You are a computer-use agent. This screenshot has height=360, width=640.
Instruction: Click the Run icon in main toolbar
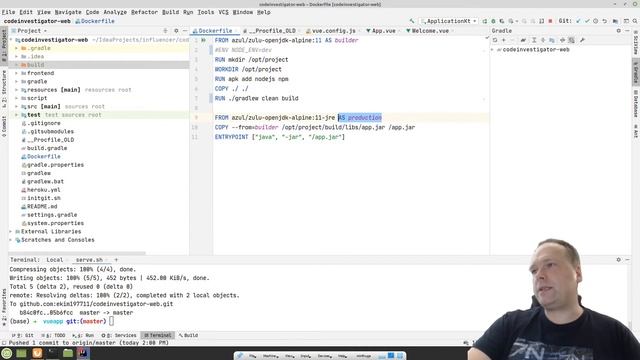pos(484,21)
